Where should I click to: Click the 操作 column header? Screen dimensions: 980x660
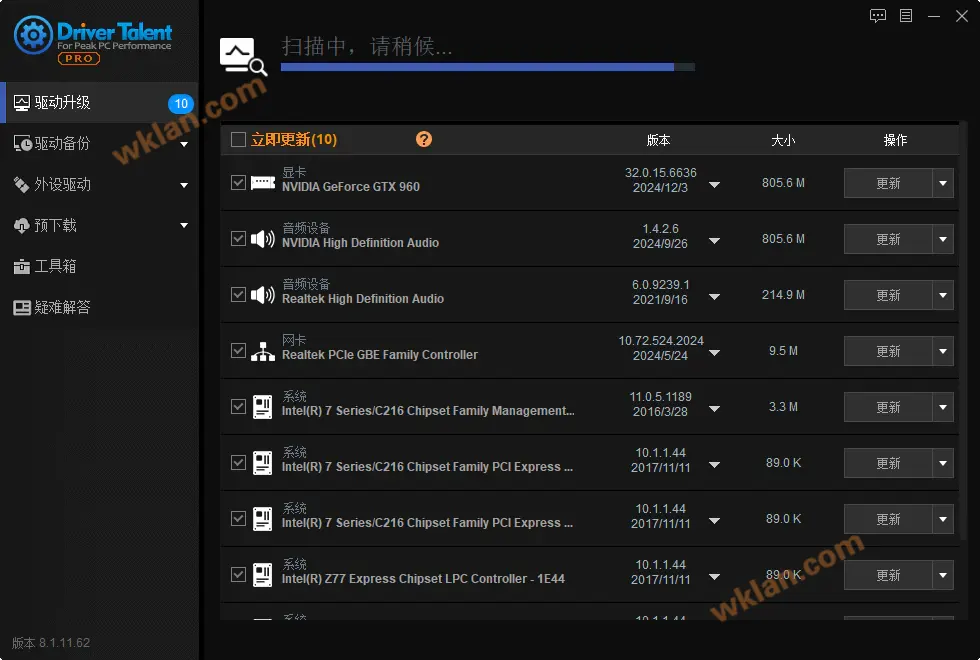click(895, 140)
